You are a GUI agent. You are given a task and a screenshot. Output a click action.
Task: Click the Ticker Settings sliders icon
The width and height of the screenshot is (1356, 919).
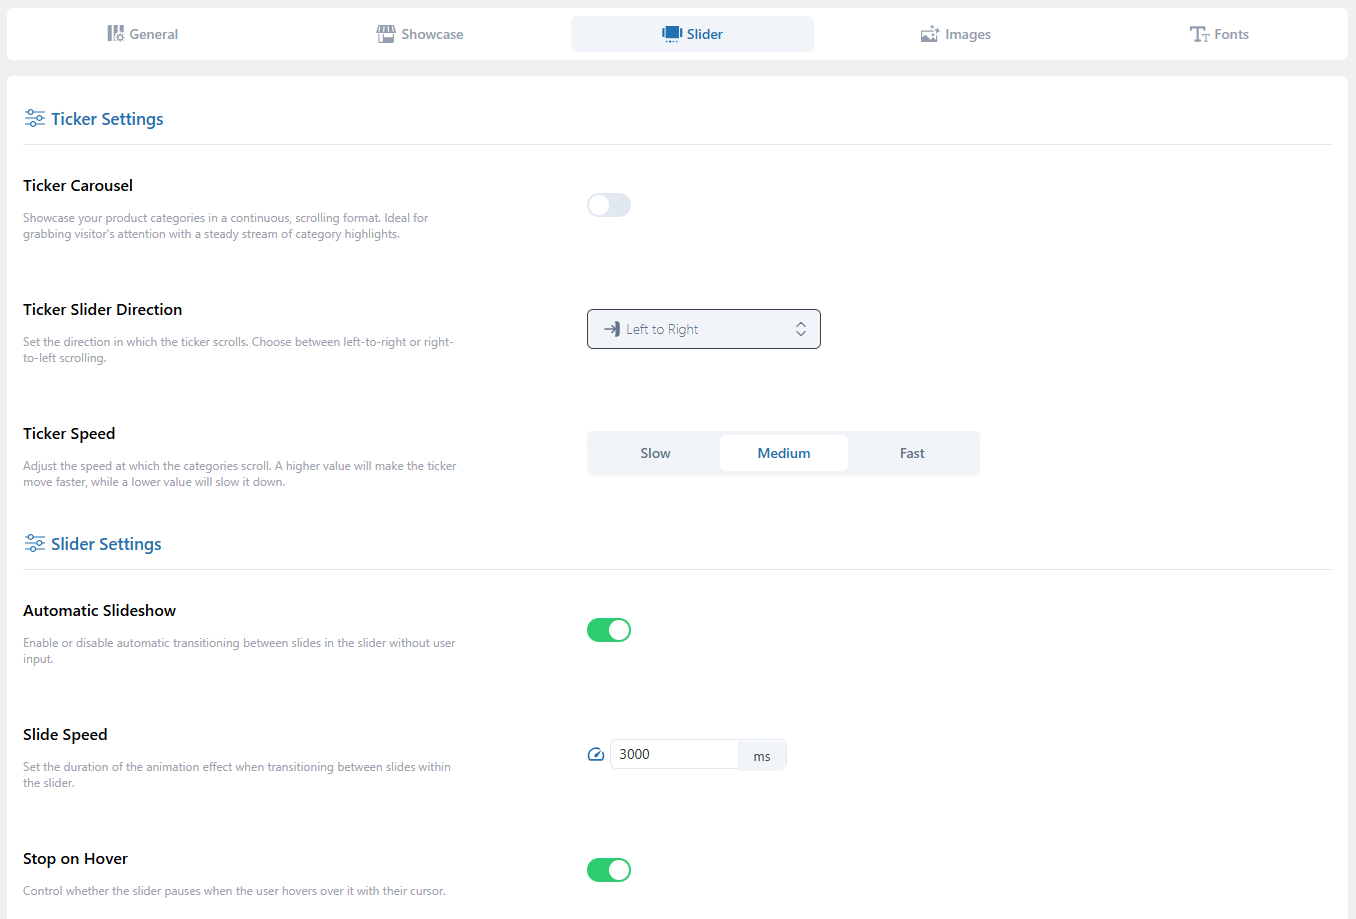[x=35, y=119]
